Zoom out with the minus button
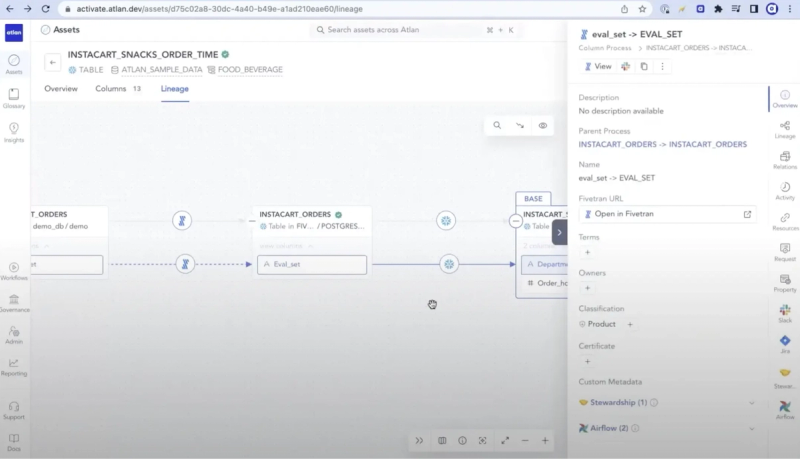 (525, 441)
